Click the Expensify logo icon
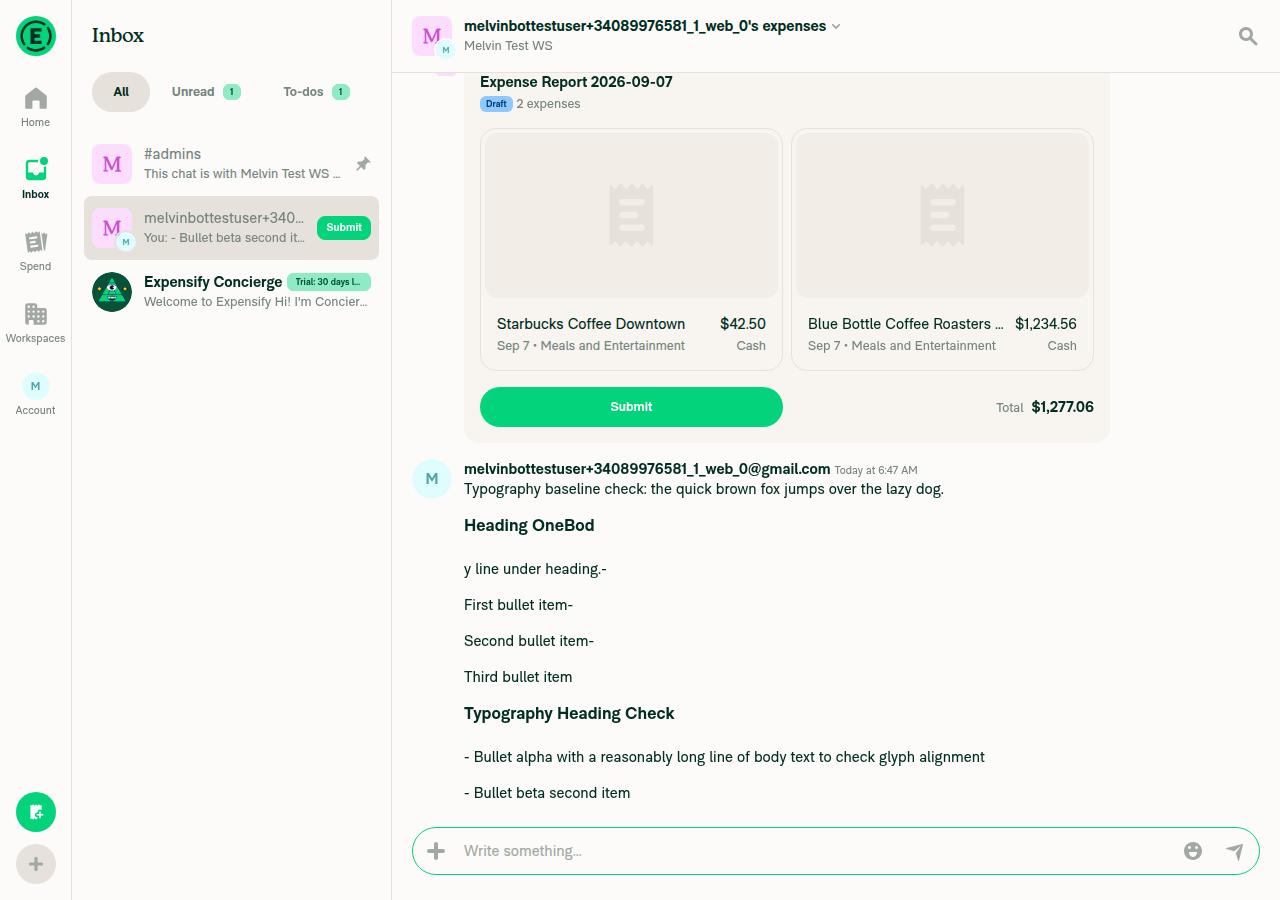 pos(36,36)
